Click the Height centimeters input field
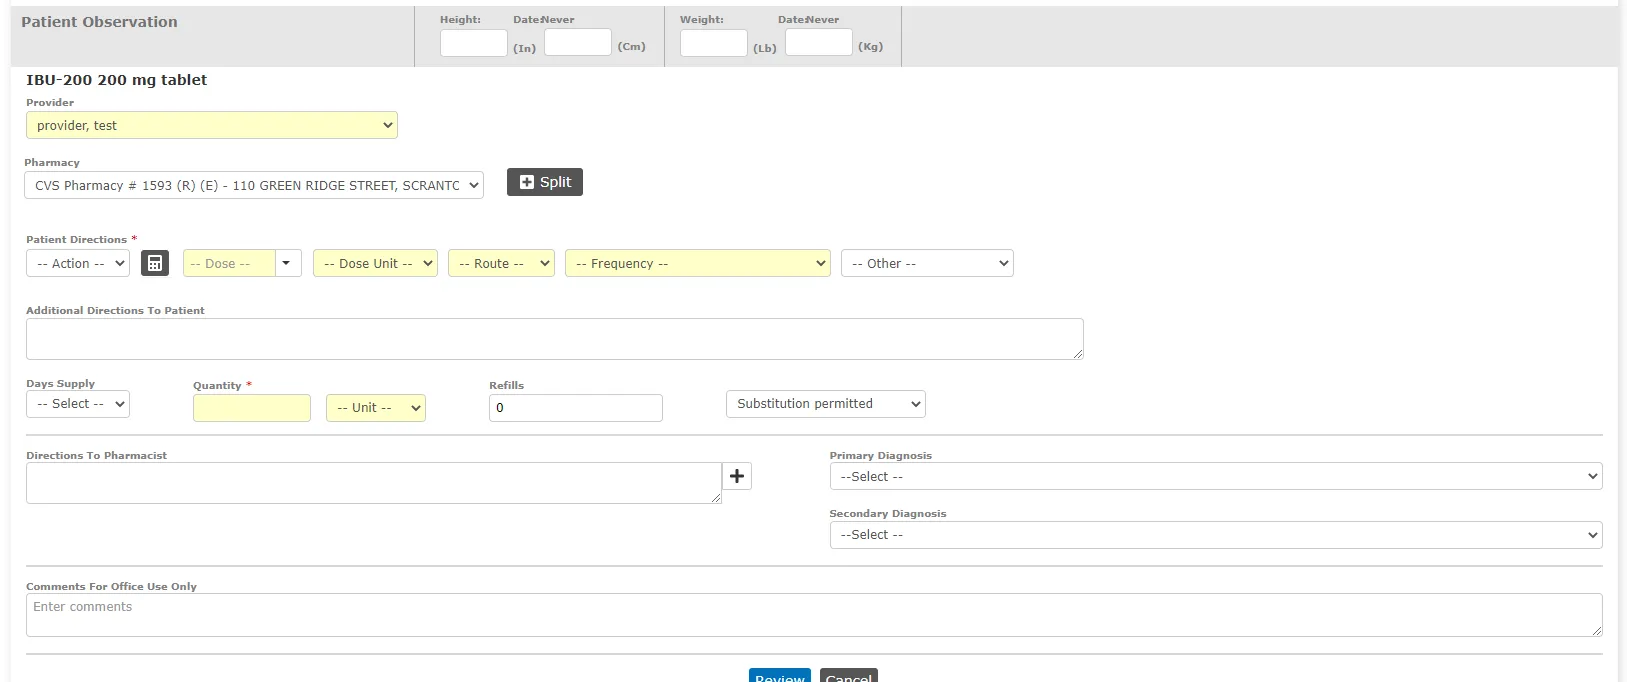 click(x=578, y=42)
